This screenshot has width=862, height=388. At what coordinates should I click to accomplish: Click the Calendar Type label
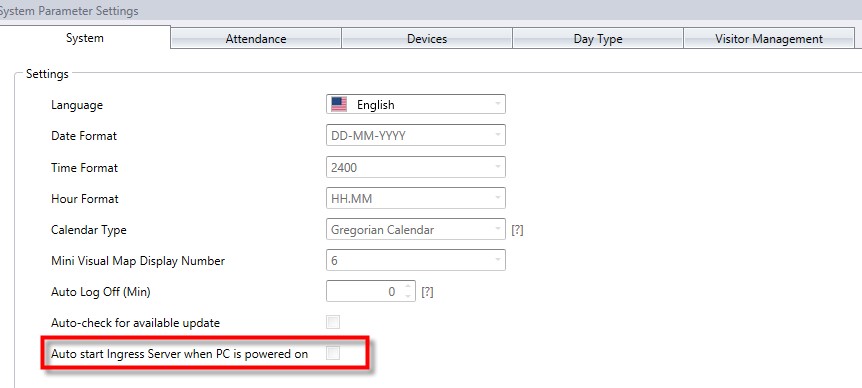click(89, 230)
